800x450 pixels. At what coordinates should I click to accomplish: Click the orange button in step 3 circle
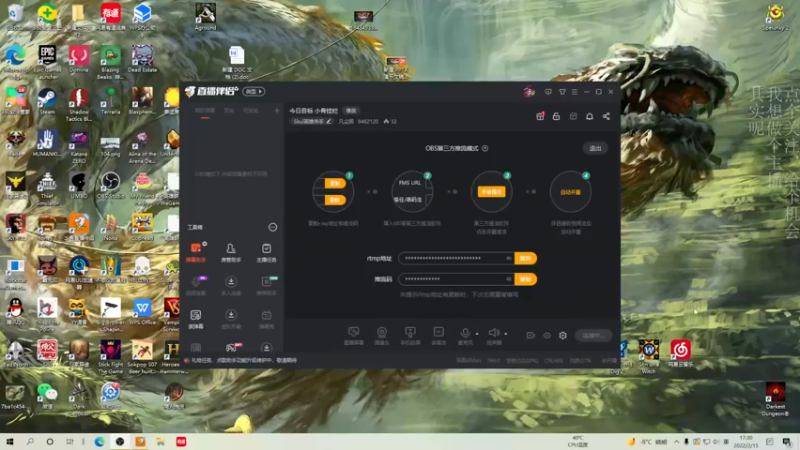(491, 192)
